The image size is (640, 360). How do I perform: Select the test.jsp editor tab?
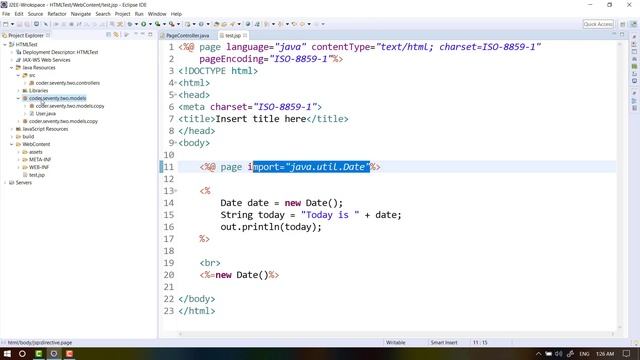point(233,36)
